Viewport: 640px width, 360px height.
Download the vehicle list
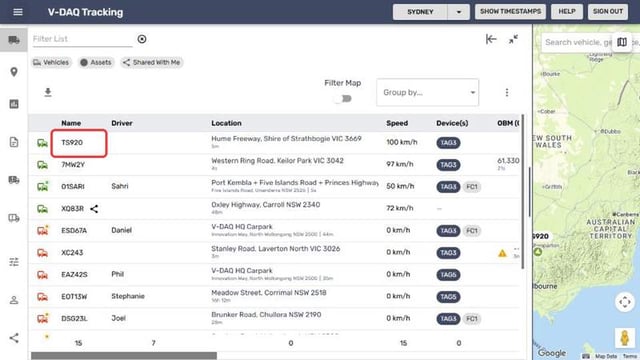coord(48,92)
